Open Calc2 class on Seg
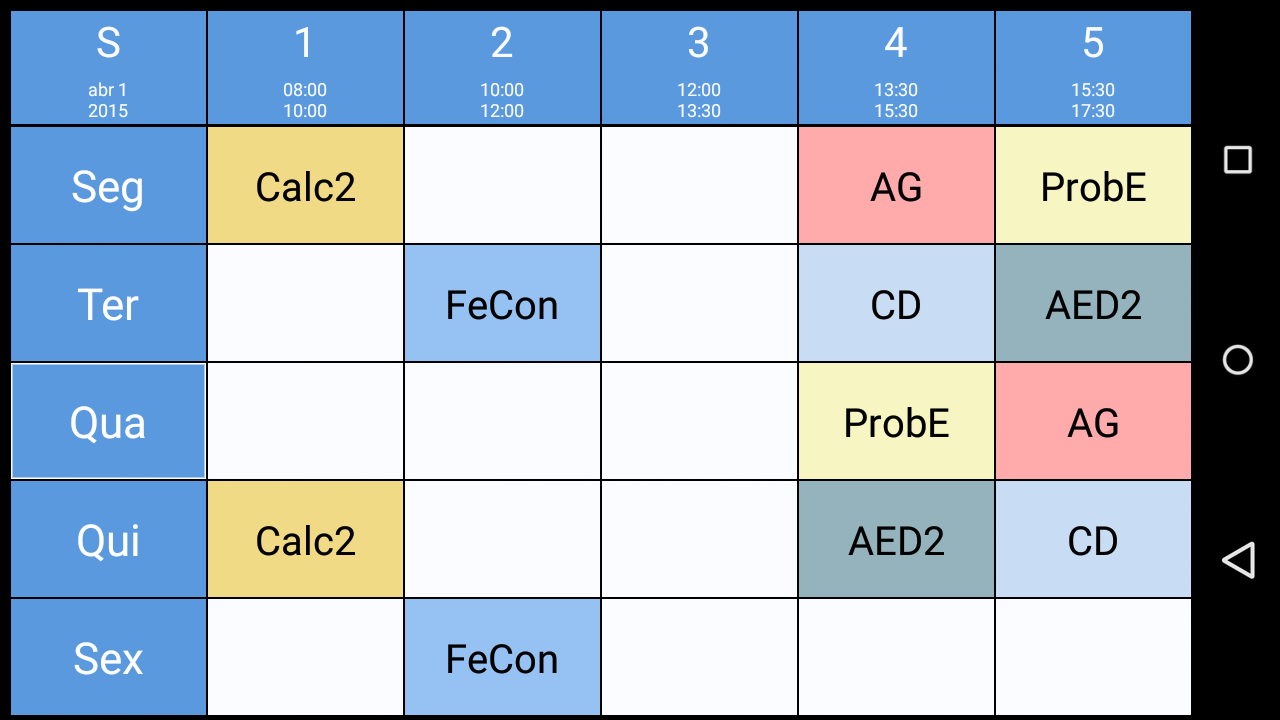 (x=305, y=186)
